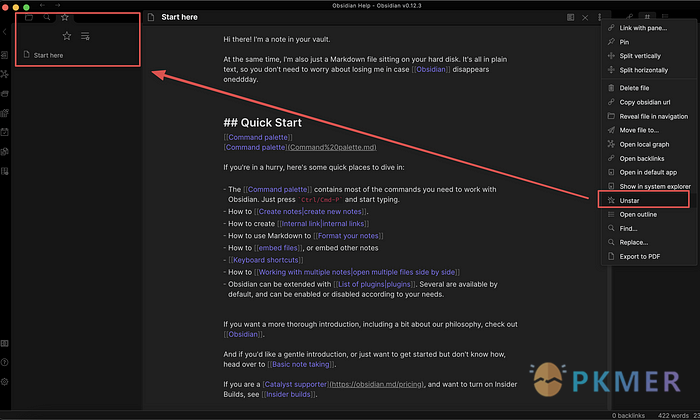Open the backlinks tab in the right sidebar
The height and width of the screenshot is (420, 700).
pyautogui.click(x=629, y=17)
